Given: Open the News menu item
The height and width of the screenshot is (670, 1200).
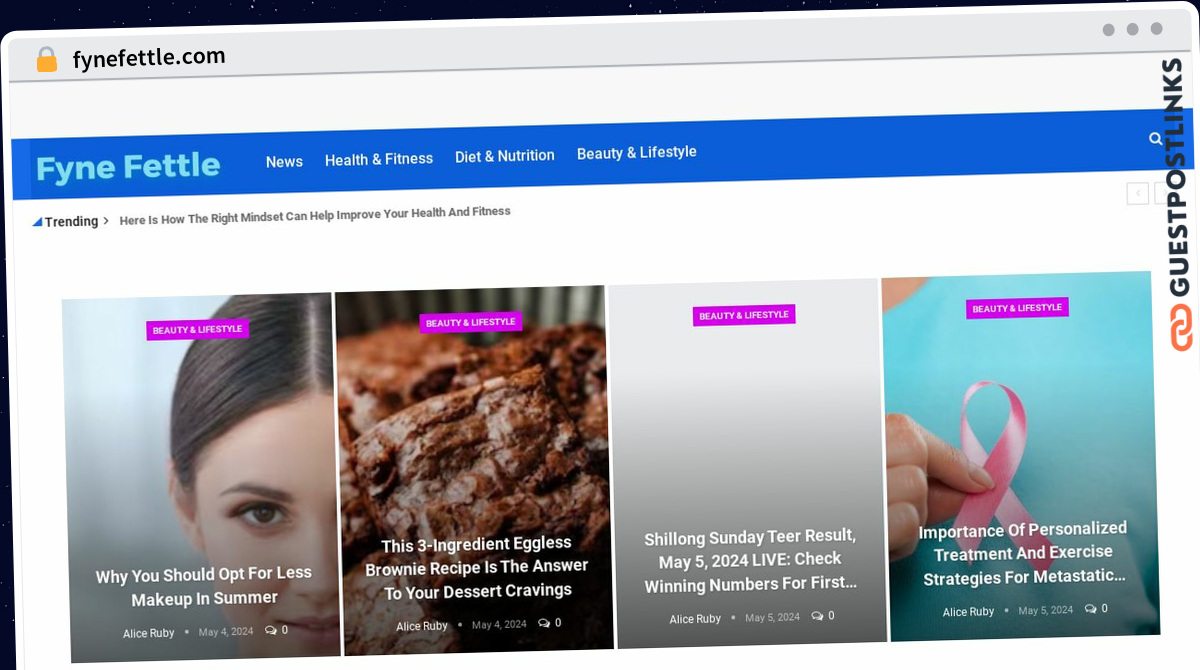Looking at the screenshot, I should 284,161.
